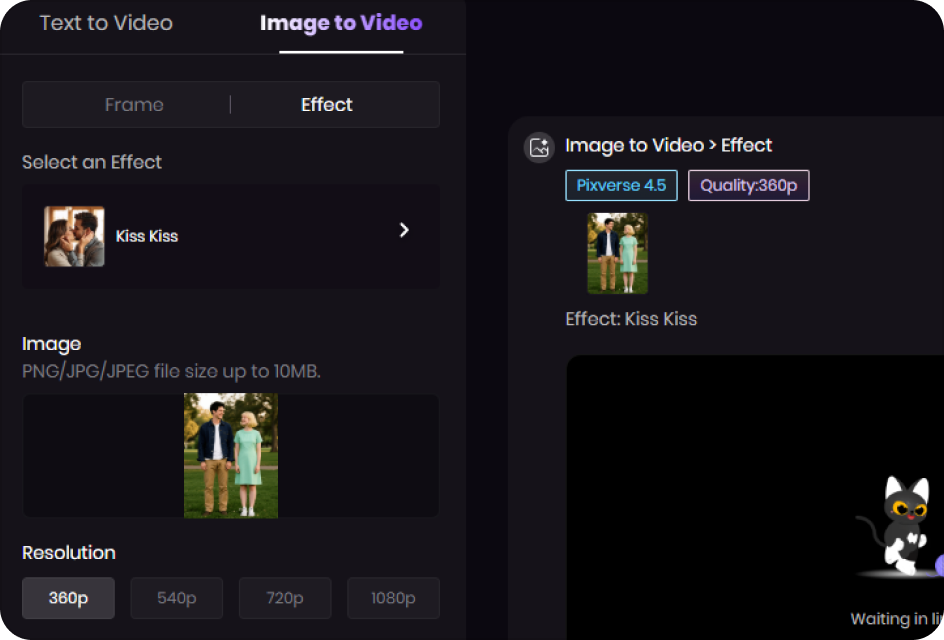Choose 540p resolution
The height and width of the screenshot is (640, 944).
click(x=176, y=598)
